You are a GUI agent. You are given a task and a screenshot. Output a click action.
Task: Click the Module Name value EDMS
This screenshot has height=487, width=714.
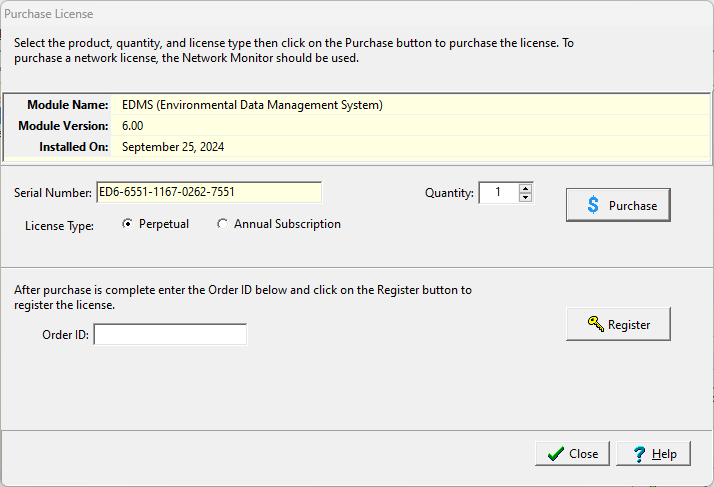252,104
